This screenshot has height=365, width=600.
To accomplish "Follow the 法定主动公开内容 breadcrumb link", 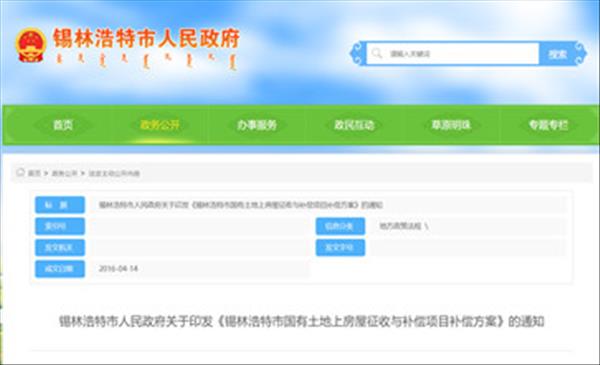I will [x=114, y=173].
